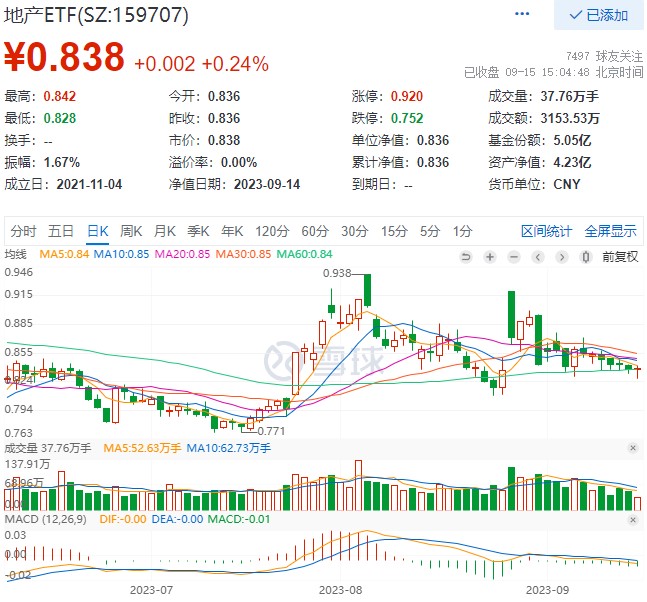Click the volume MA10:62.73万手 label
Viewport: 647px width, 602px height.
coord(229,448)
